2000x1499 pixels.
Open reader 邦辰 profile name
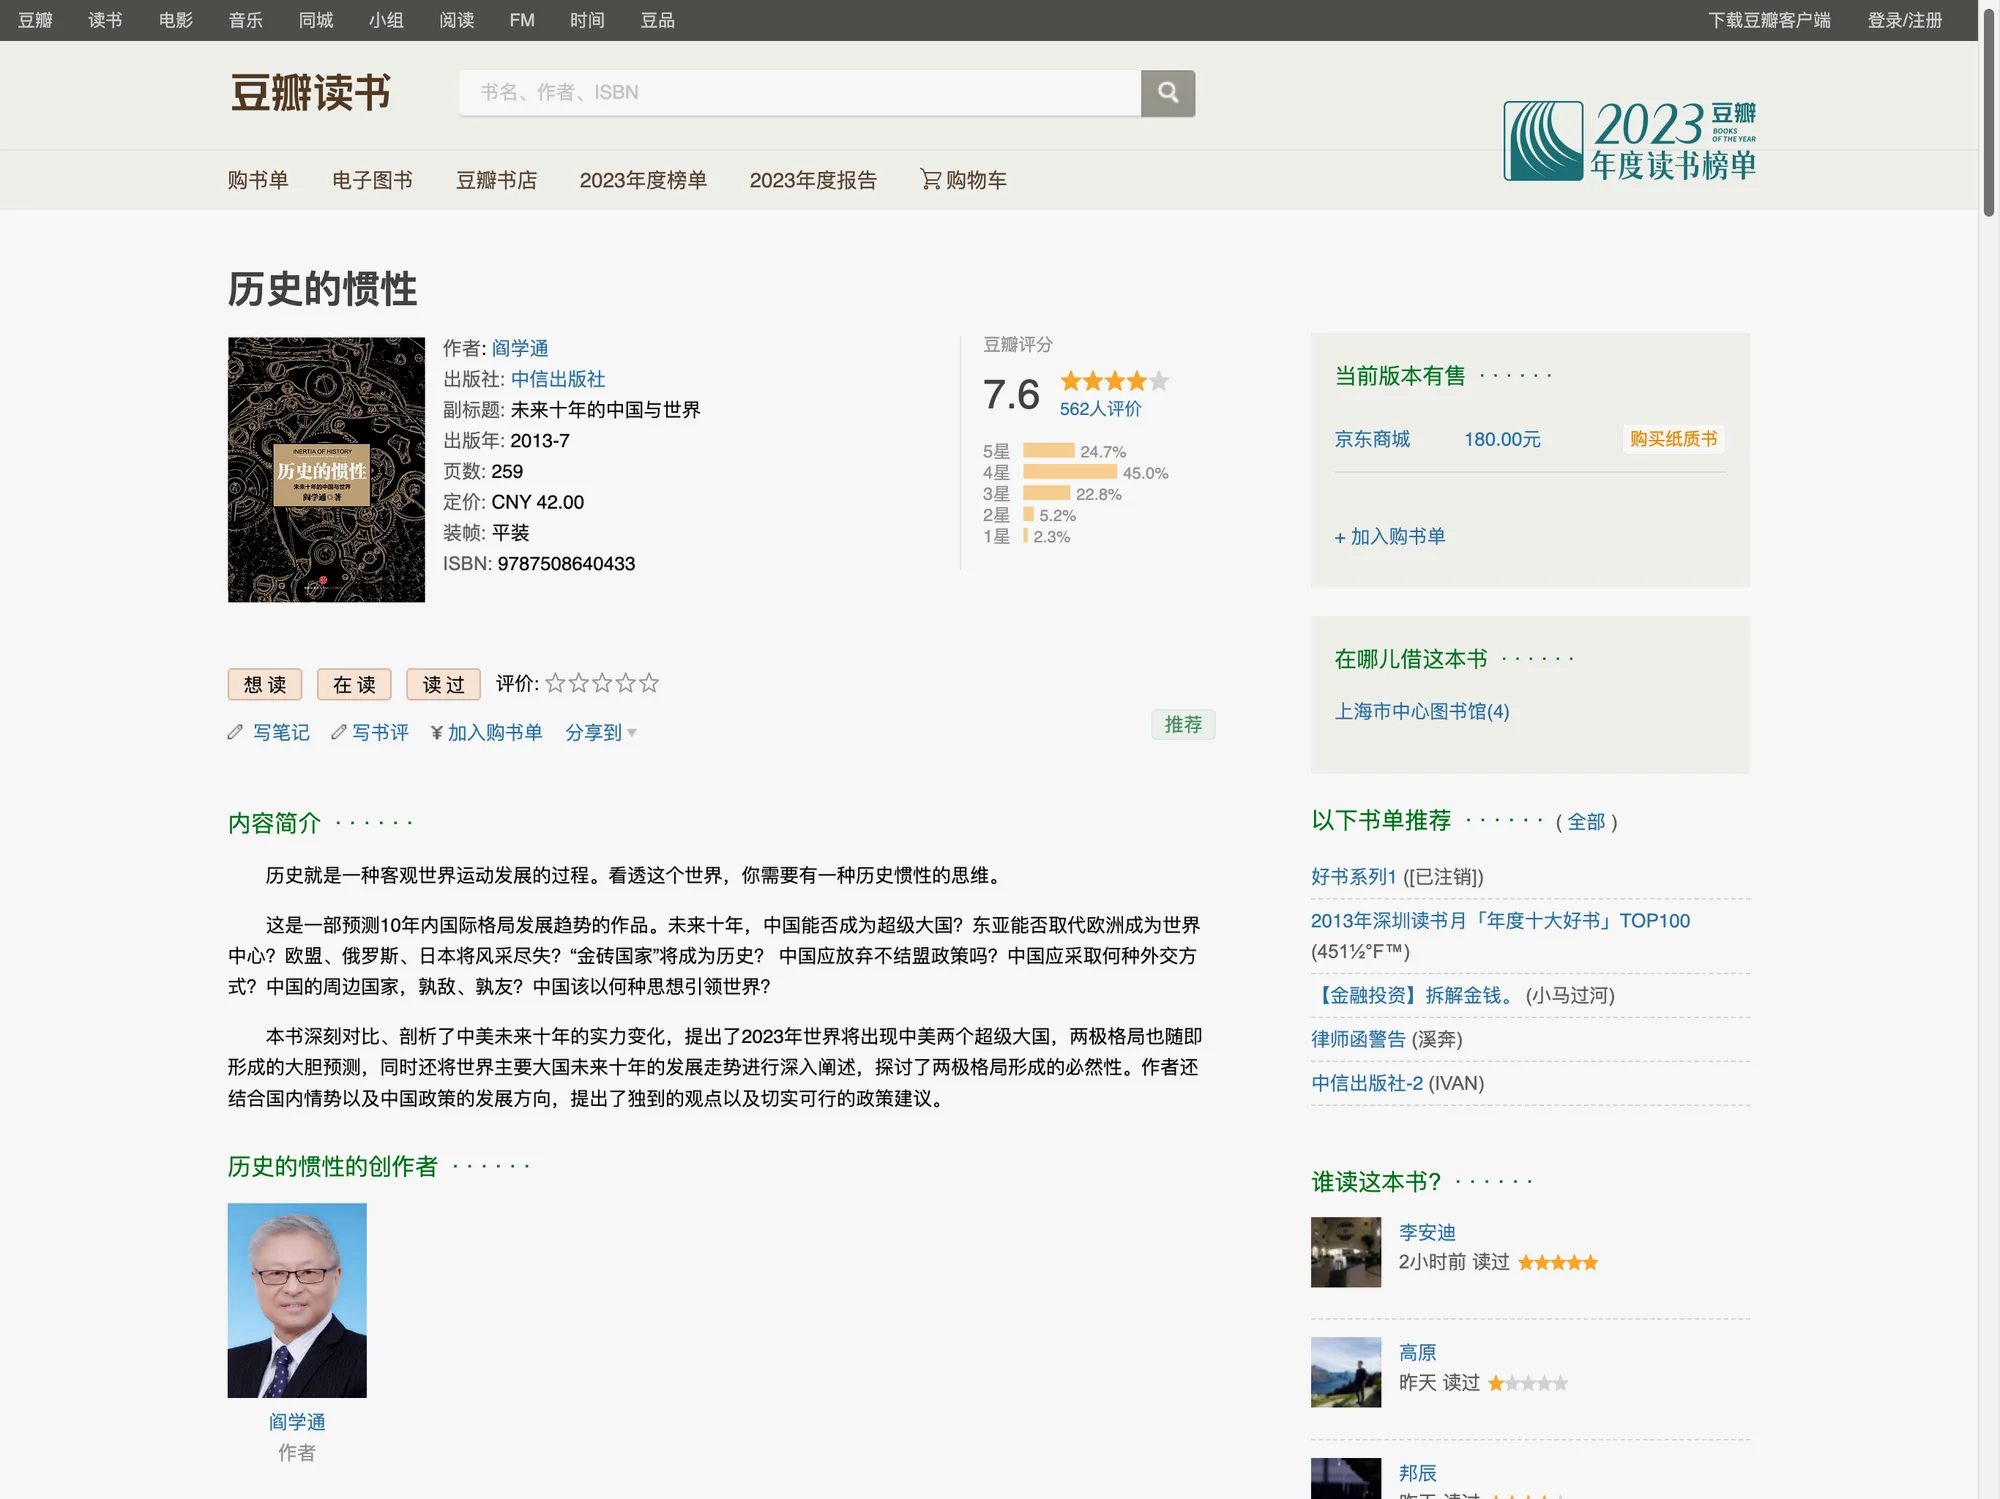(1417, 1473)
